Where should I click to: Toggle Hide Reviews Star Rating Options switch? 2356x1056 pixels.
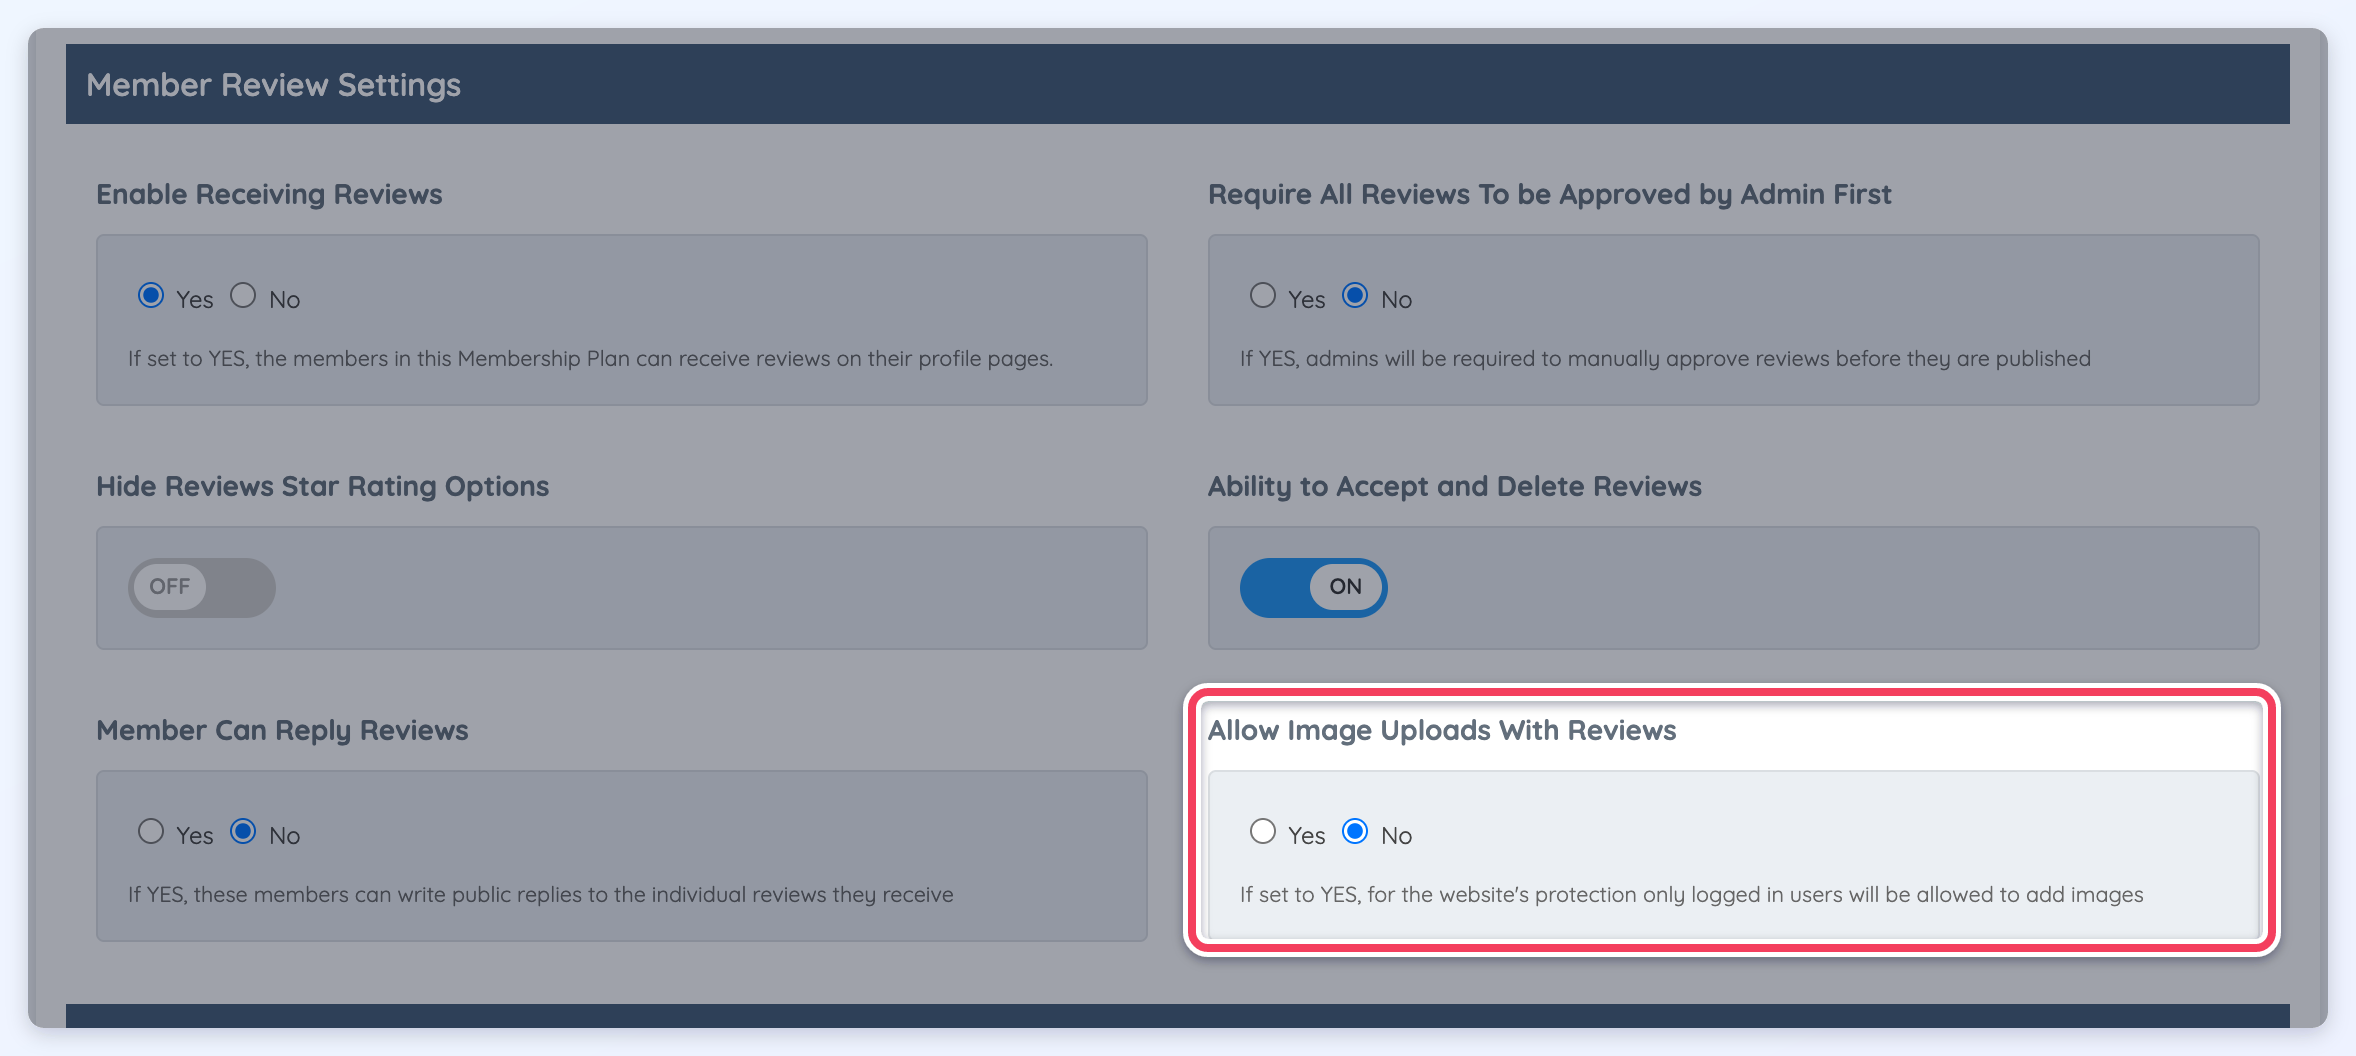pyautogui.click(x=202, y=587)
